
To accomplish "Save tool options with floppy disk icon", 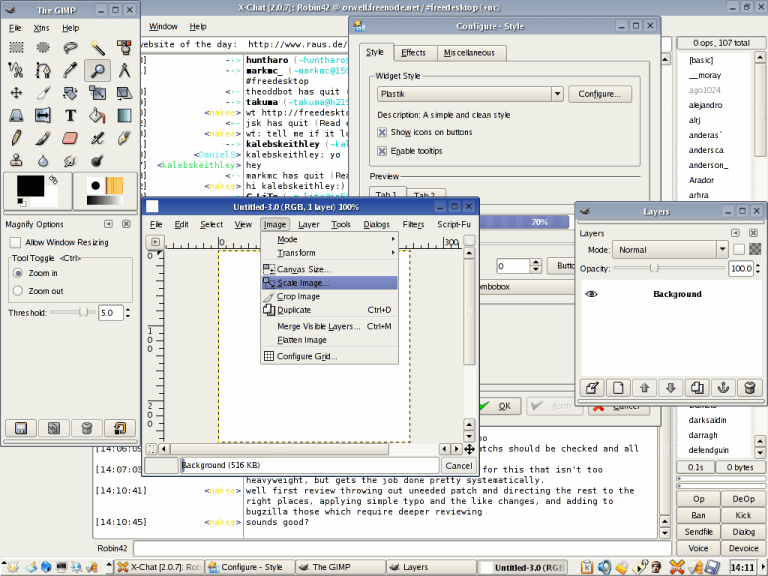I will click(x=20, y=428).
